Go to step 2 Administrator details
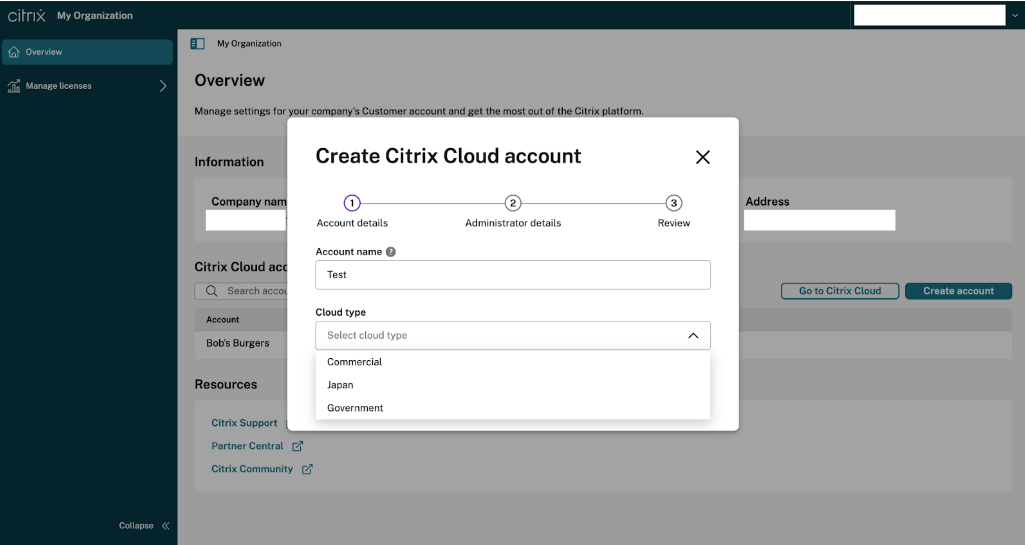The width and height of the screenshot is (1025, 545). 513,203
